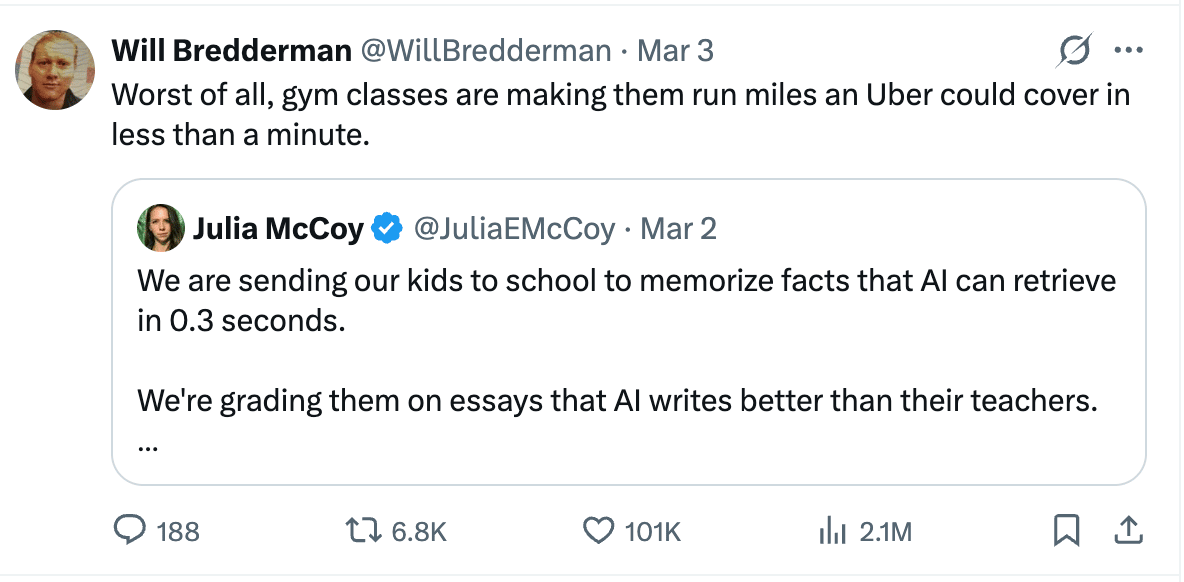Click Julia McCoy display name

pyautogui.click(x=277, y=229)
